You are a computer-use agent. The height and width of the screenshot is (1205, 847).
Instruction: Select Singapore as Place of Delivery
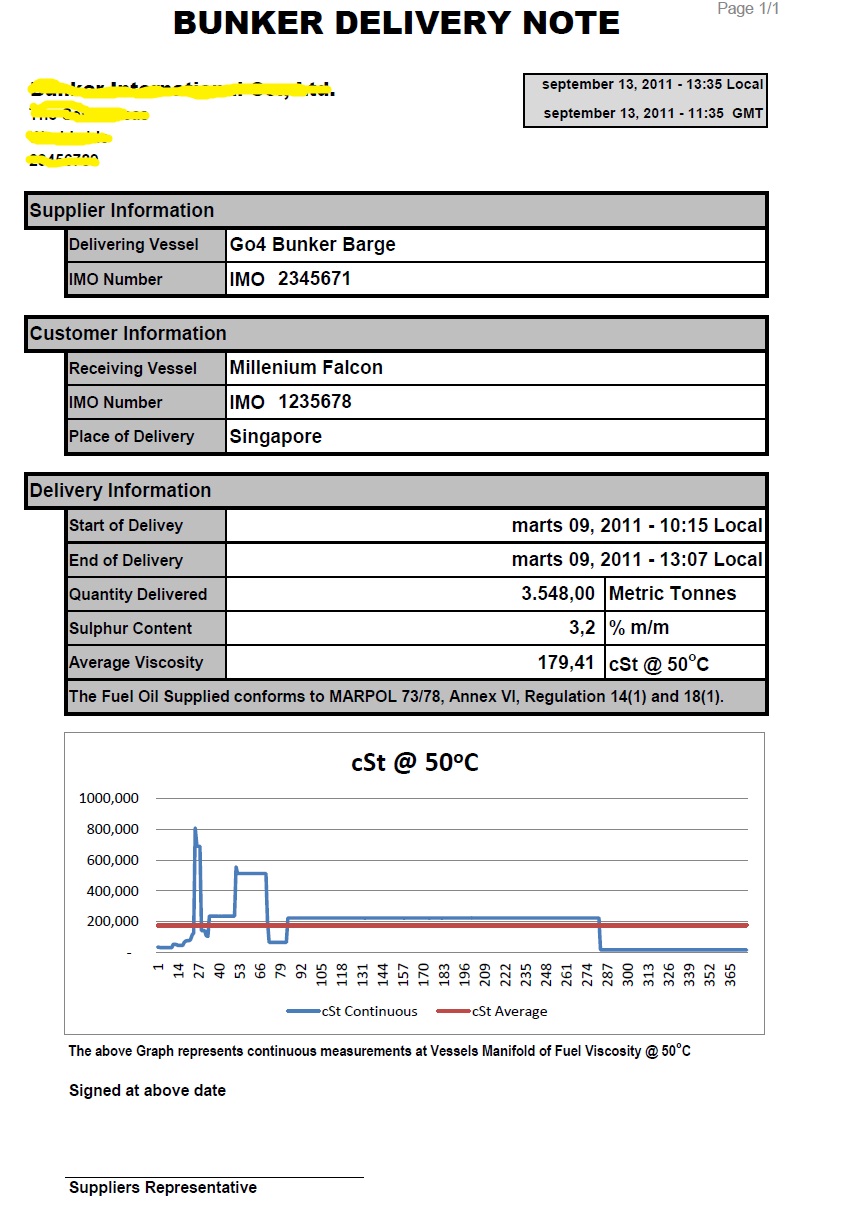tap(275, 436)
